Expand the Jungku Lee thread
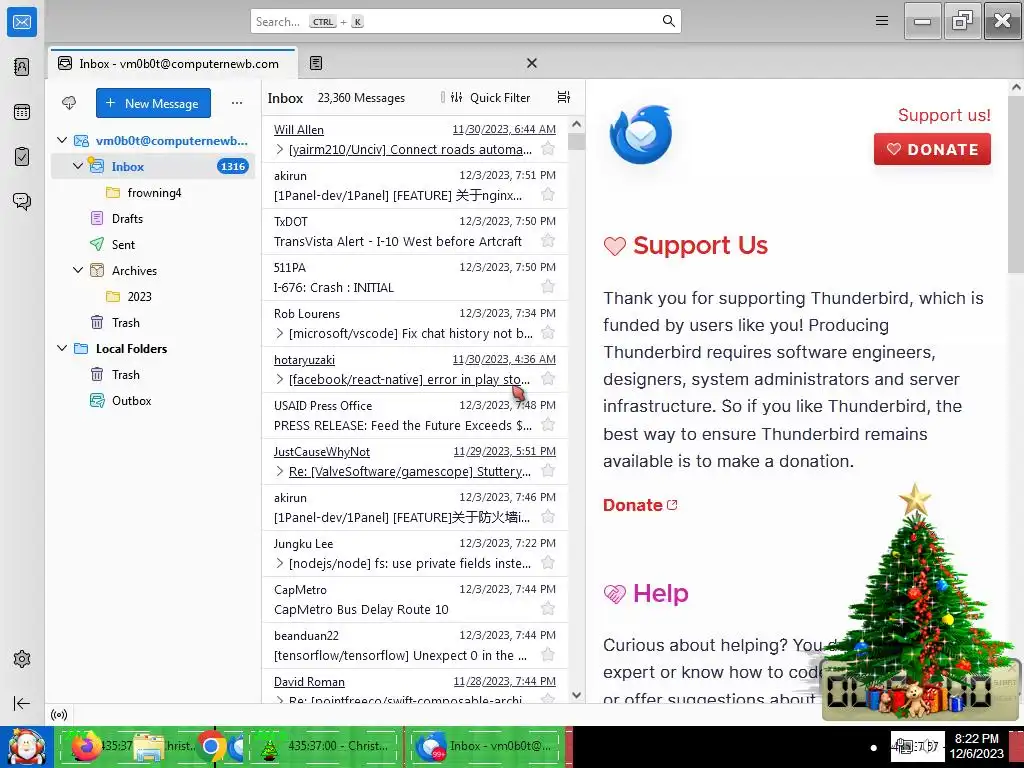 click(x=280, y=564)
